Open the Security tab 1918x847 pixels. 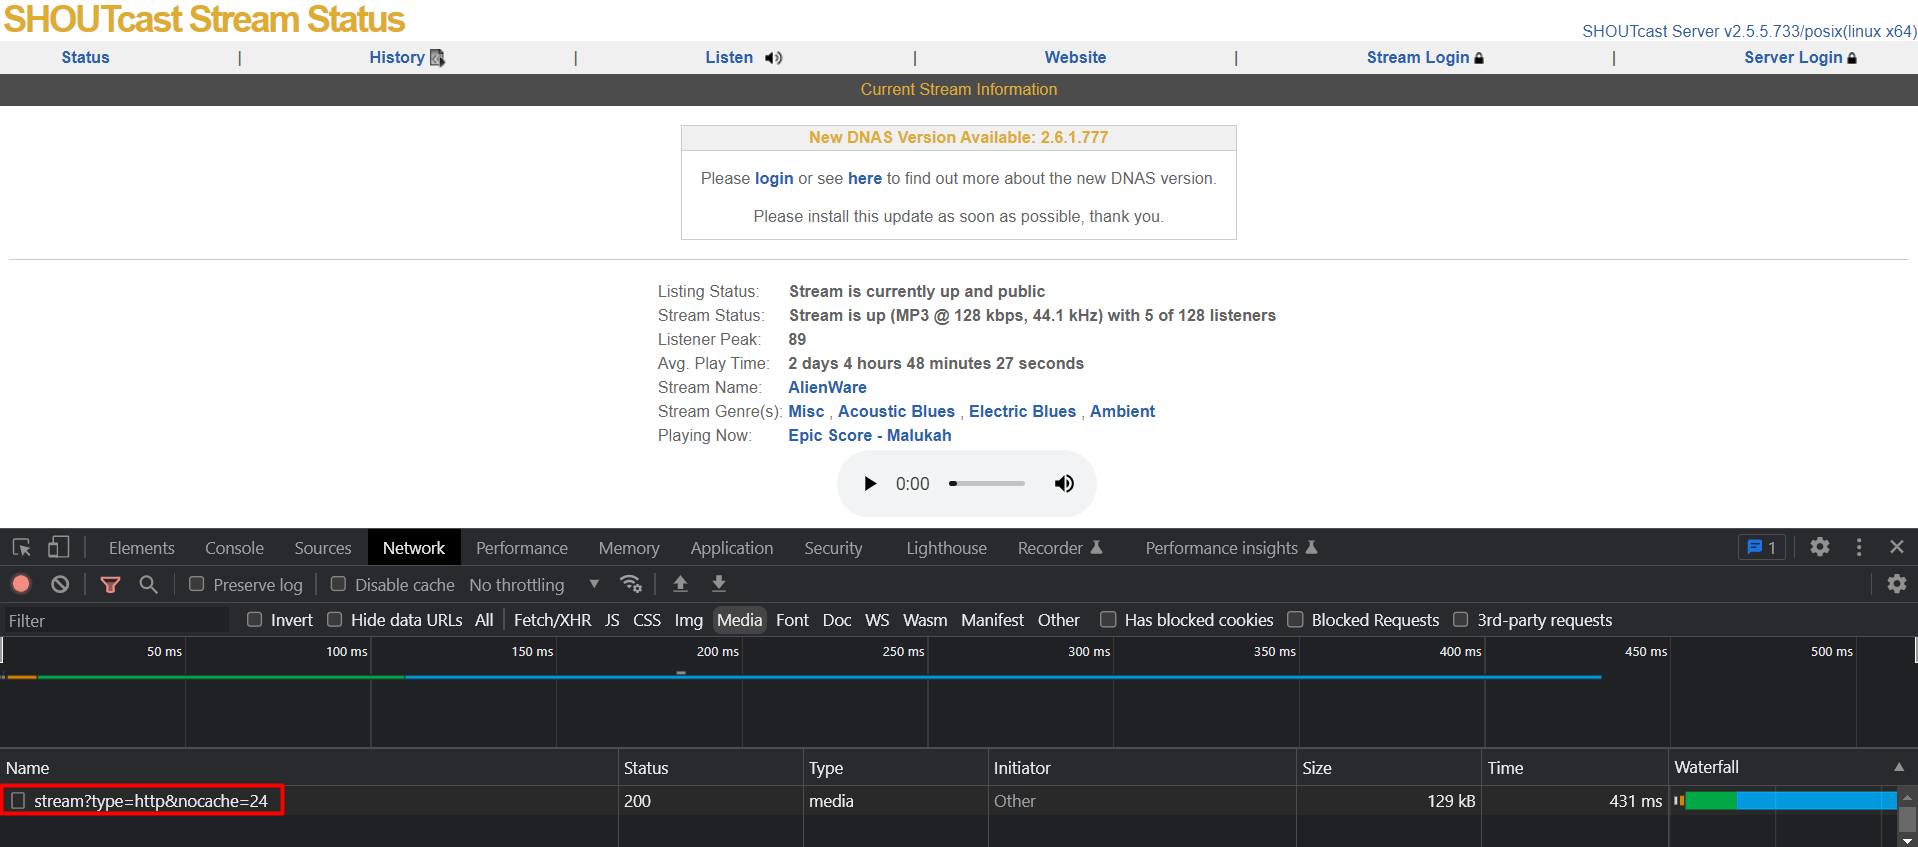(833, 548)
